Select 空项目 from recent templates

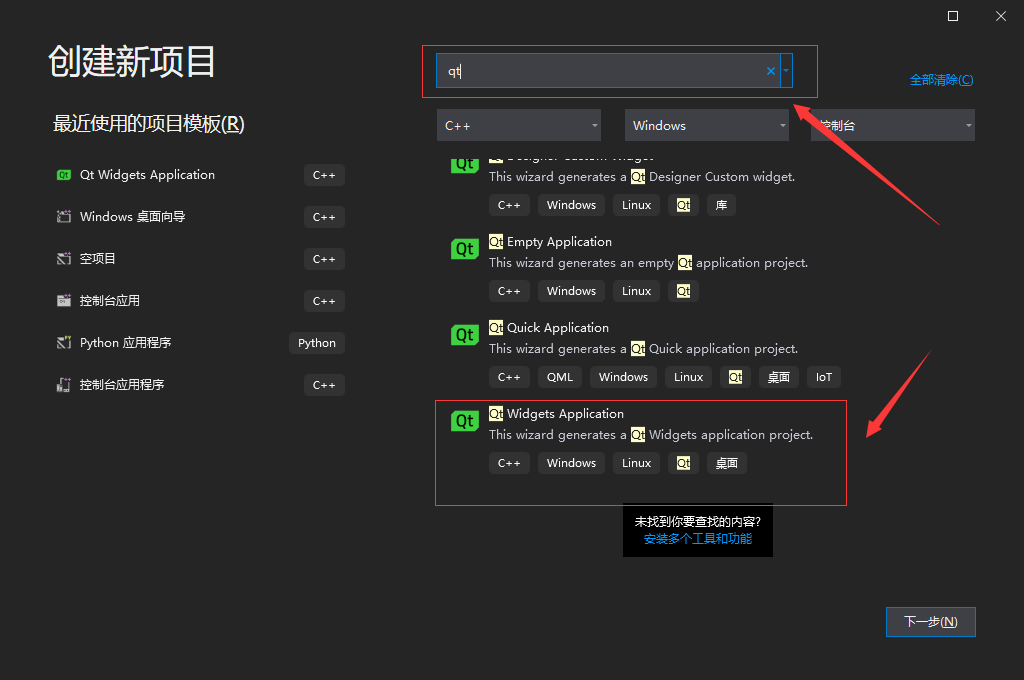pyautogui.click(x=200, y=259)
